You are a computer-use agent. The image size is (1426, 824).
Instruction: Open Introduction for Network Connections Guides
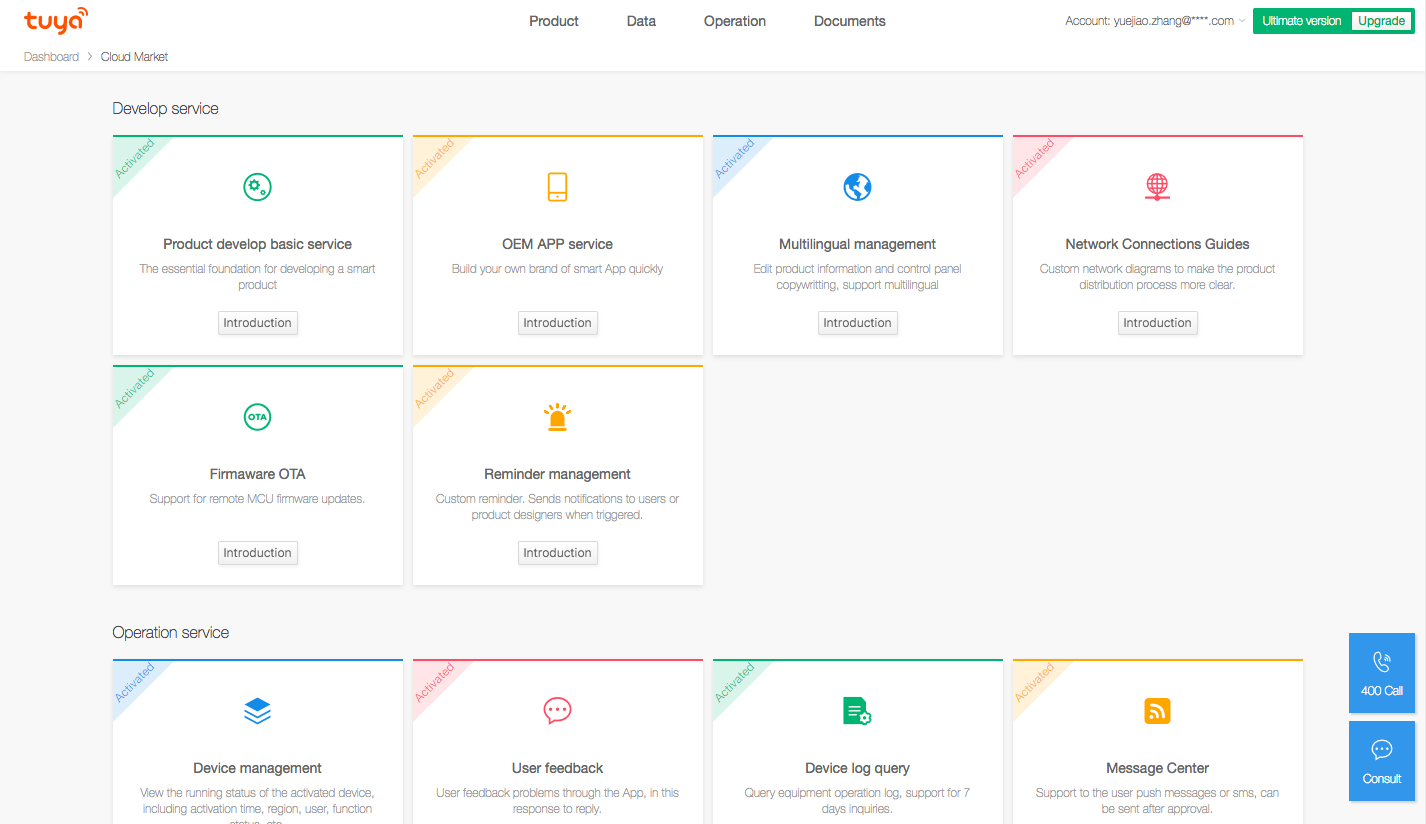tap(1158, 323)
